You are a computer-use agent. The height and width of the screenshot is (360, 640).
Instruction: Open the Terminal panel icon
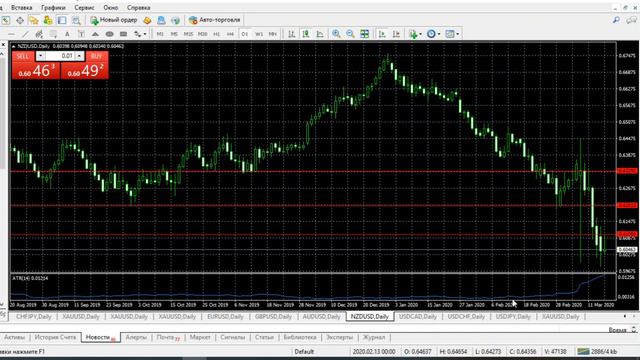pyautogui.click(x=62, y=20)
